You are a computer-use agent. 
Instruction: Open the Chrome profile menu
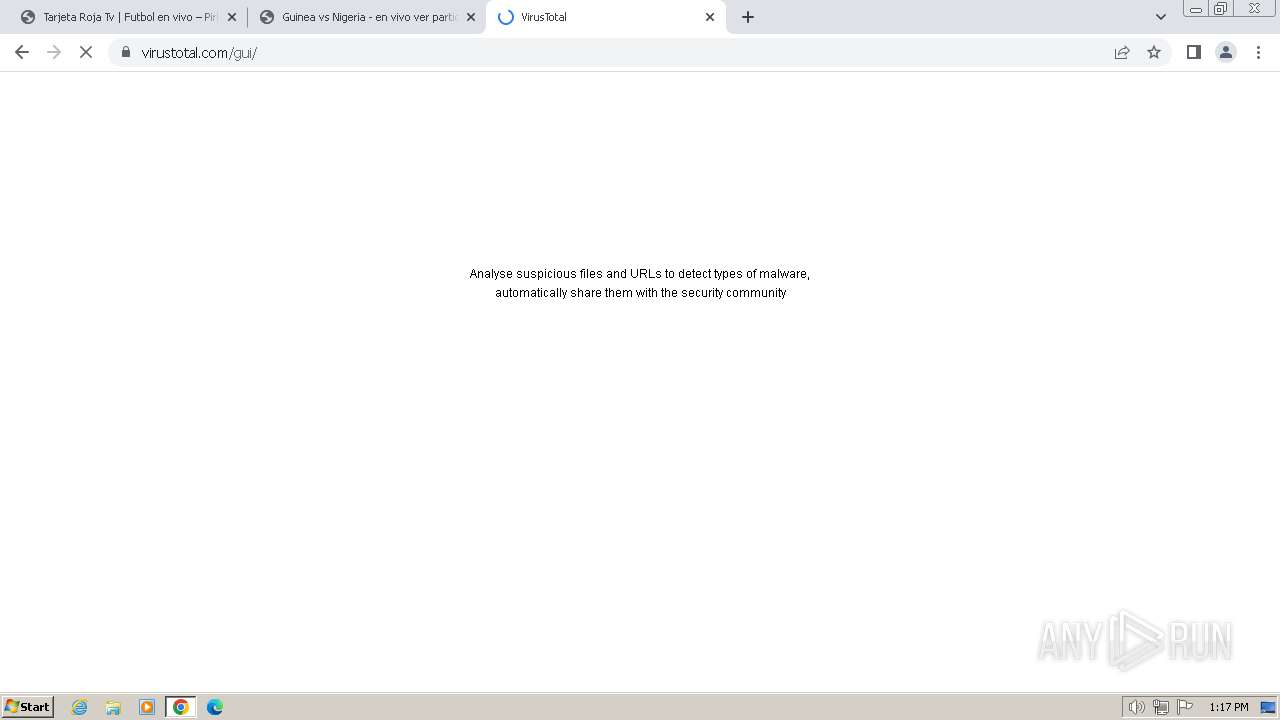1226,52
